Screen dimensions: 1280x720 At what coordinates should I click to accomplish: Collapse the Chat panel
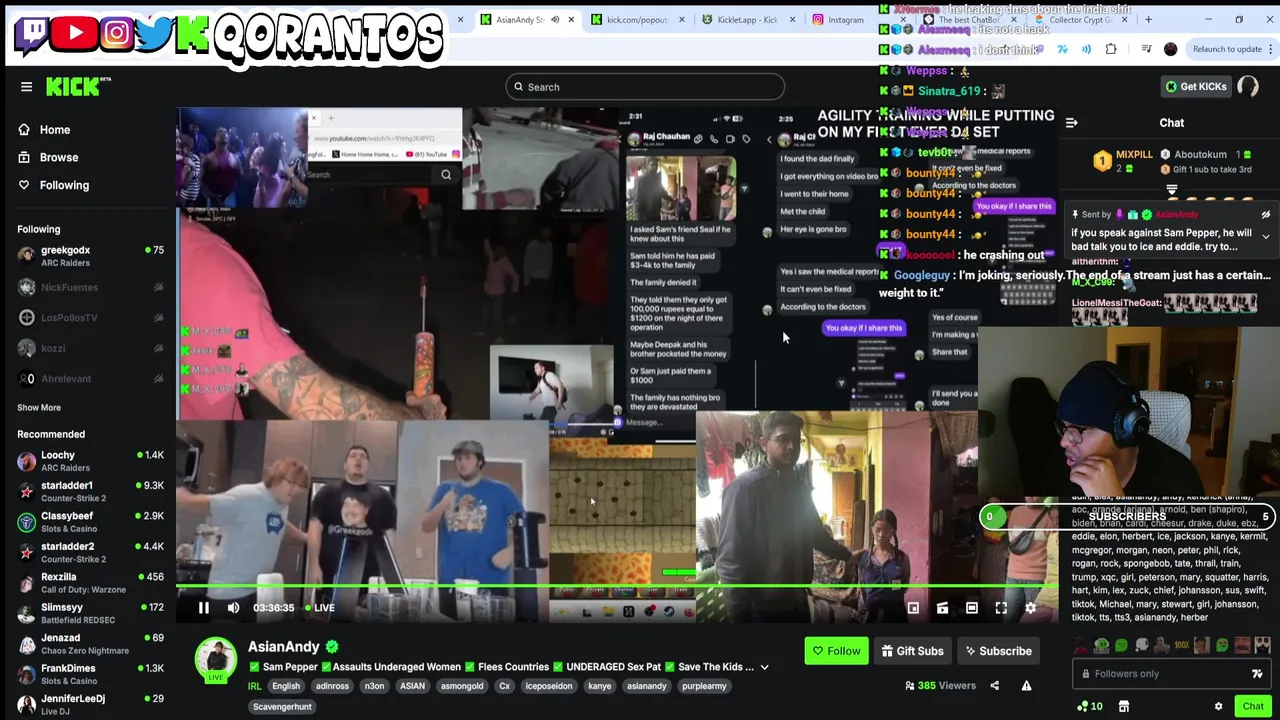click(x=1071, y=123)
